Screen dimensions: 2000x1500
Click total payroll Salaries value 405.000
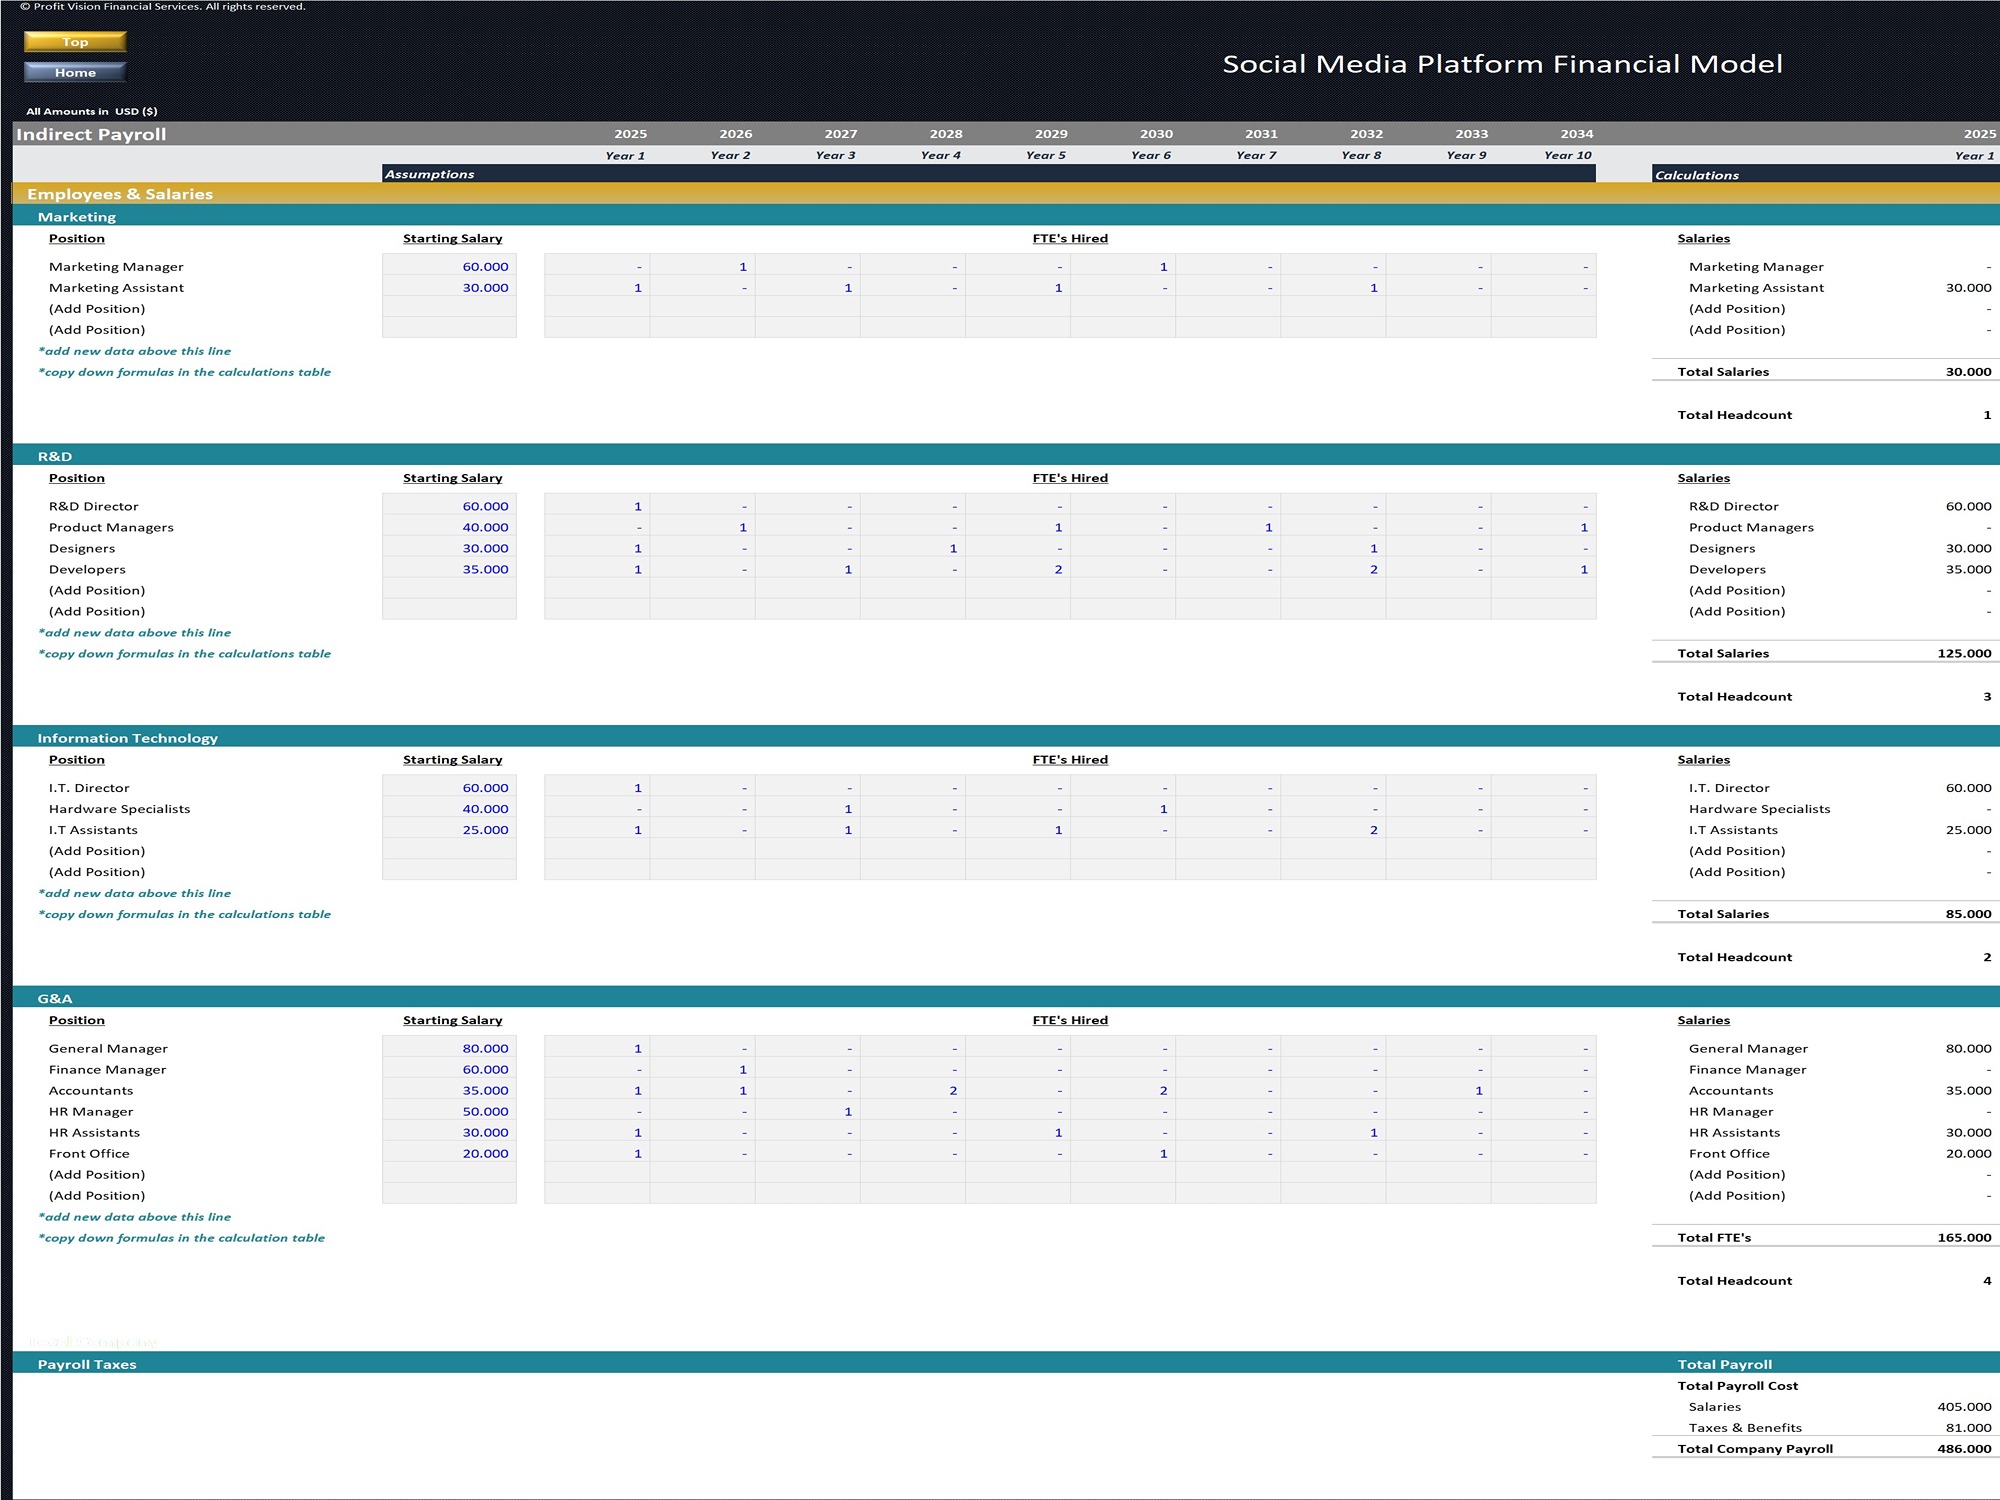[x=1964, y=1407]
